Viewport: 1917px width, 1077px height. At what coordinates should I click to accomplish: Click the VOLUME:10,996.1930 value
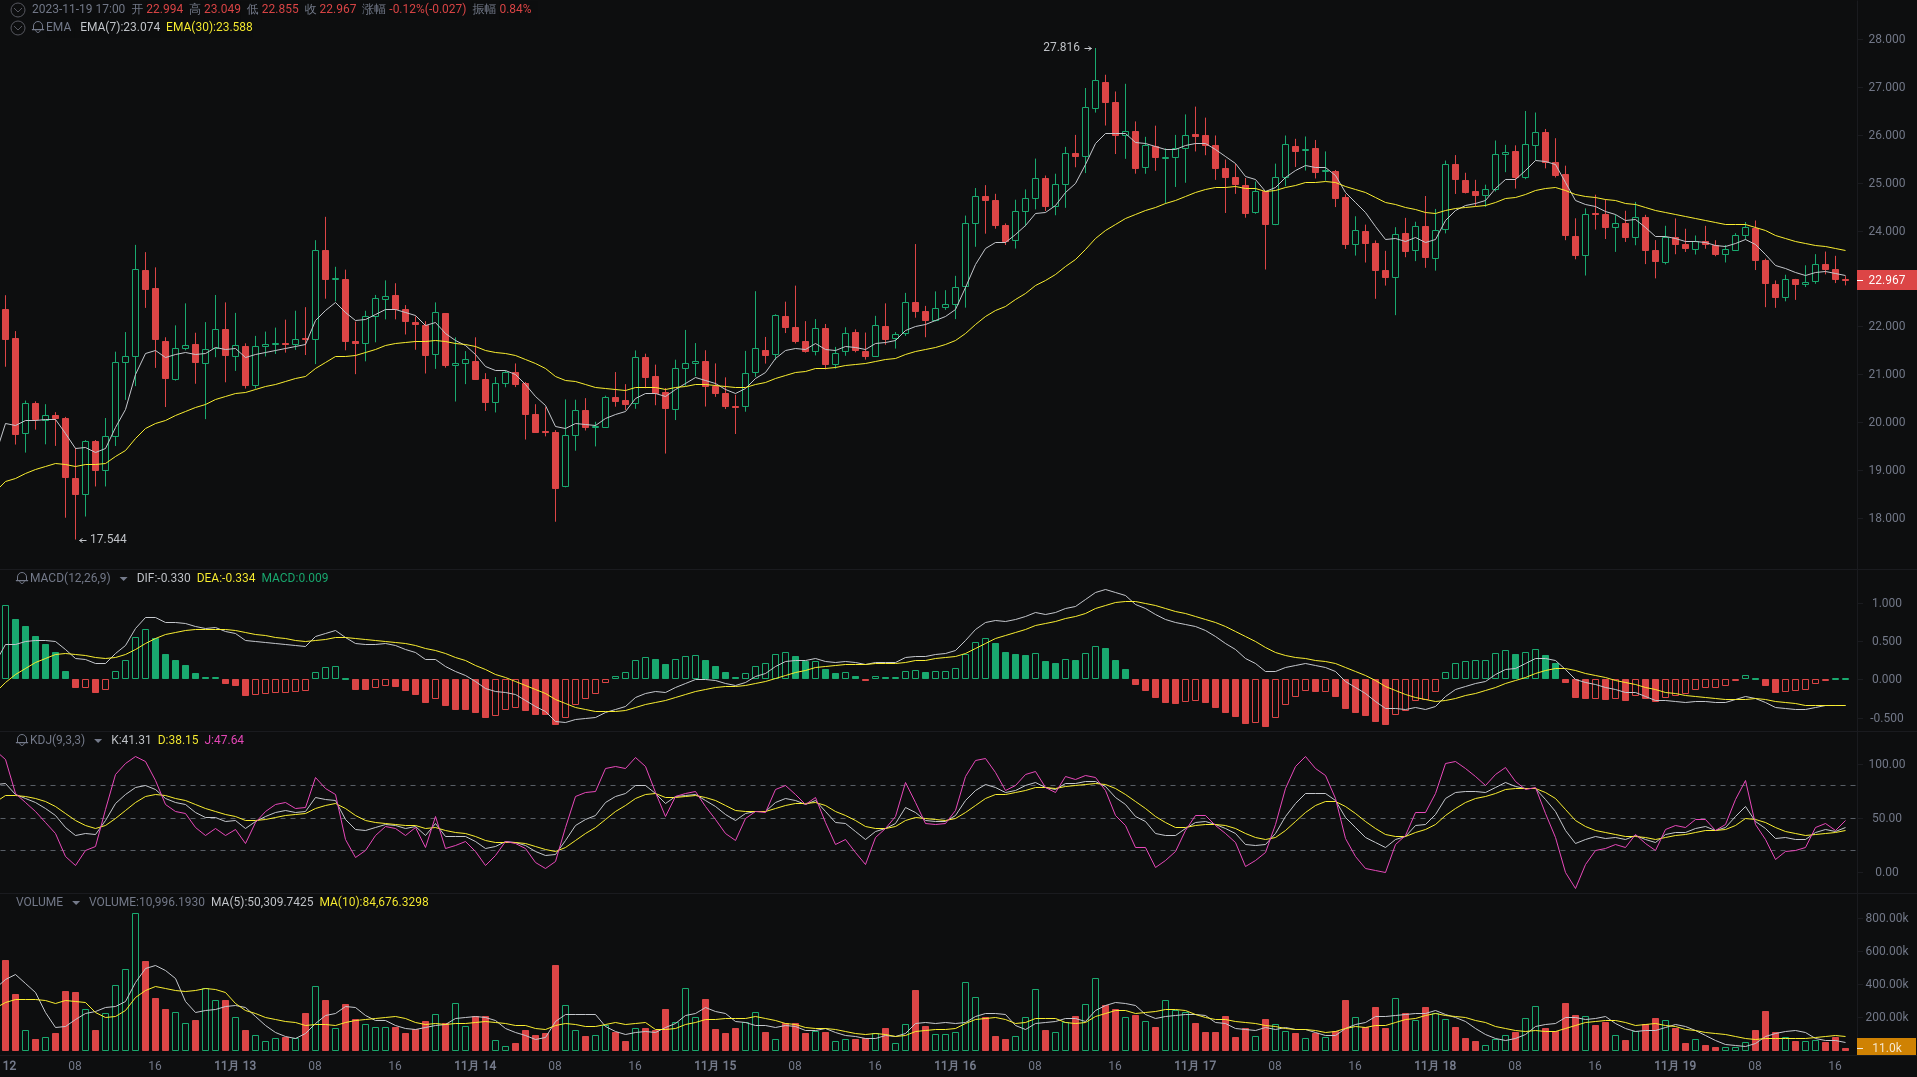tap(147, 902)
